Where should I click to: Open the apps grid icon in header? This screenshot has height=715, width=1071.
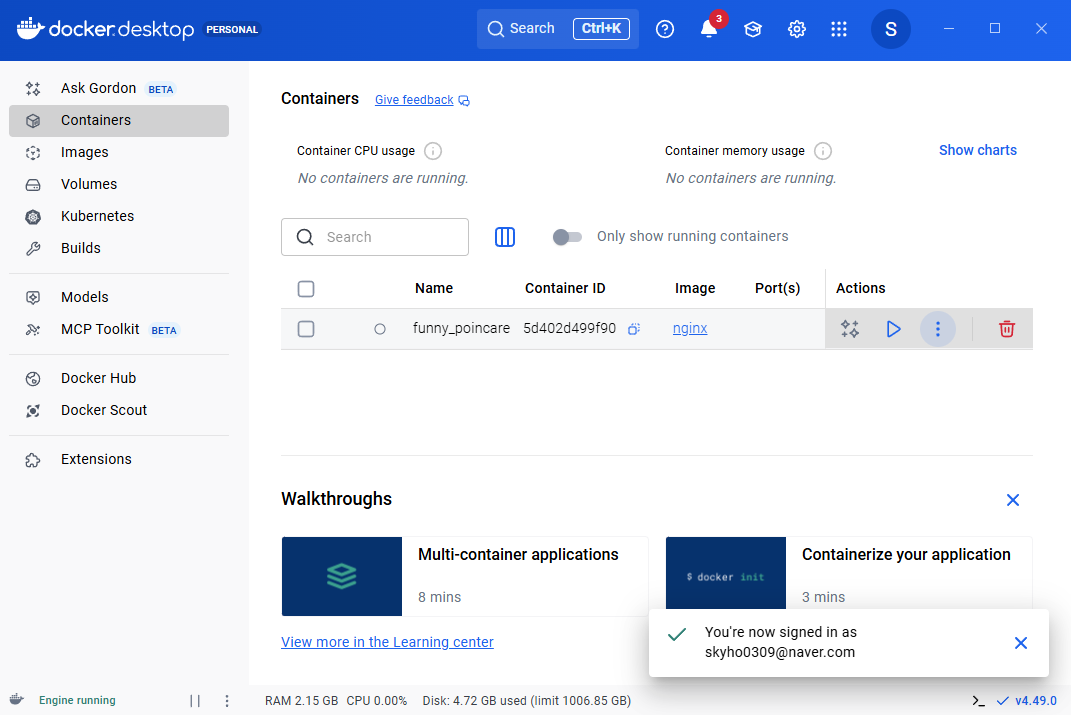[839, 29]
